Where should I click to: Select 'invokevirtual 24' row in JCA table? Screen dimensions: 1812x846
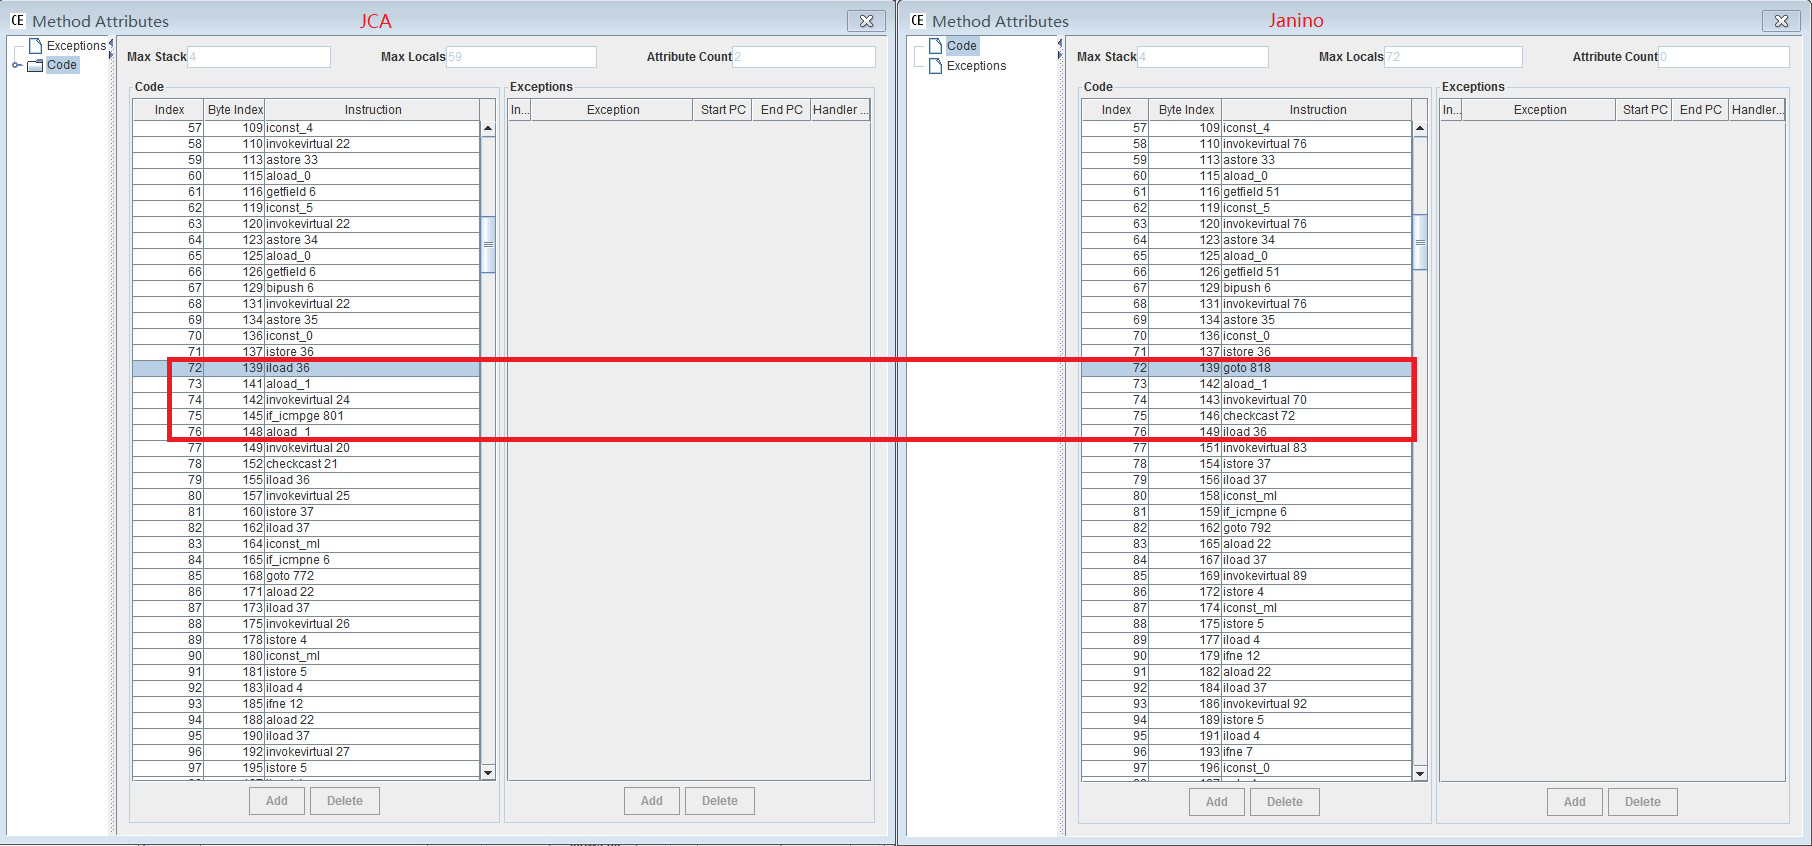pos(306,400)
